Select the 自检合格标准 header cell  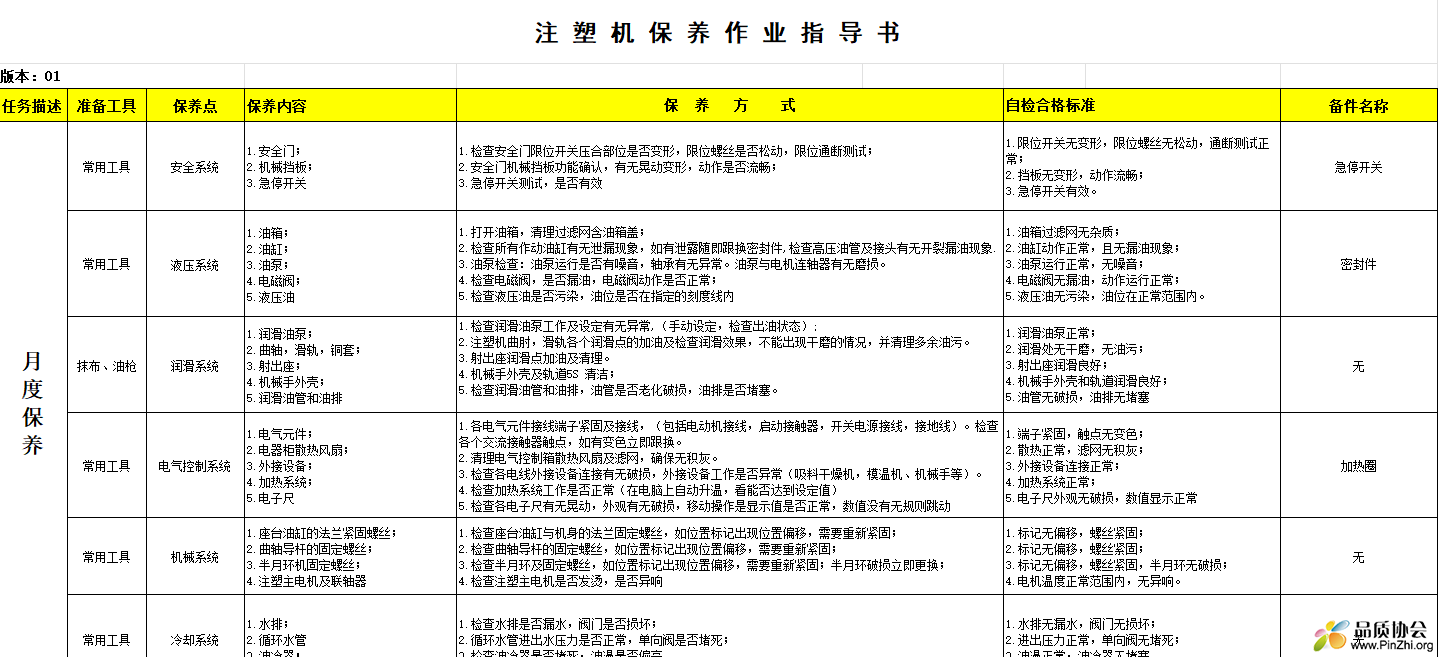[1142, 105]
